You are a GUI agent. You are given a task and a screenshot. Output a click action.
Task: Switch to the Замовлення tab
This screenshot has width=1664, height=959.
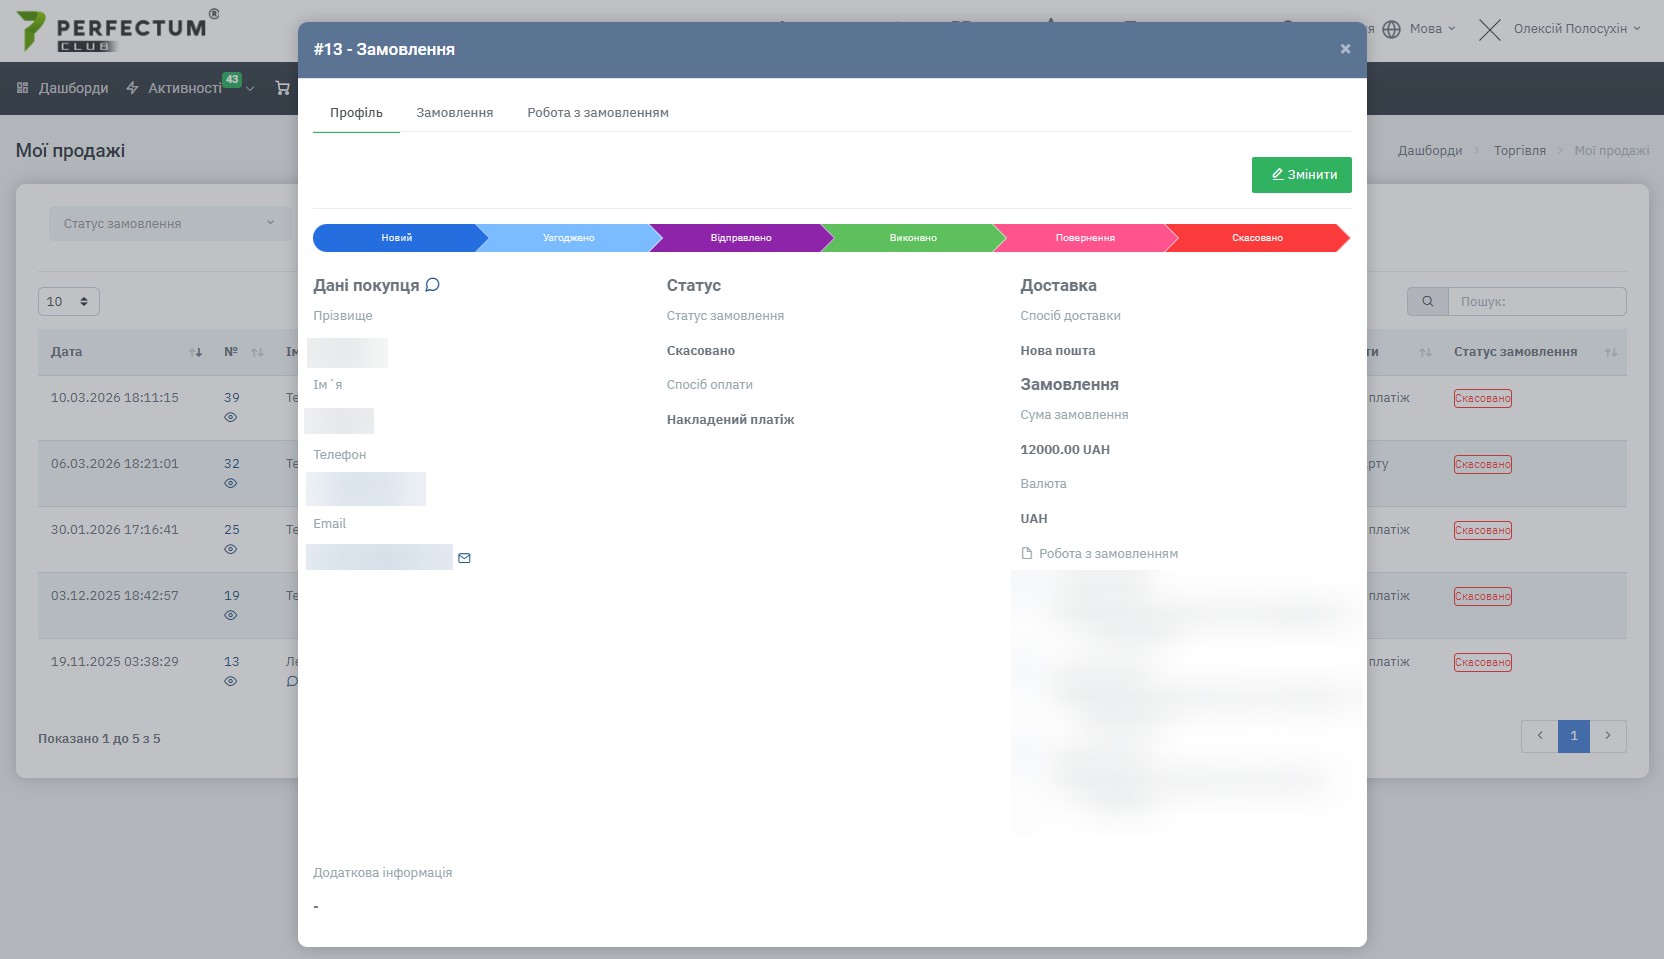(x=454, y=113)
